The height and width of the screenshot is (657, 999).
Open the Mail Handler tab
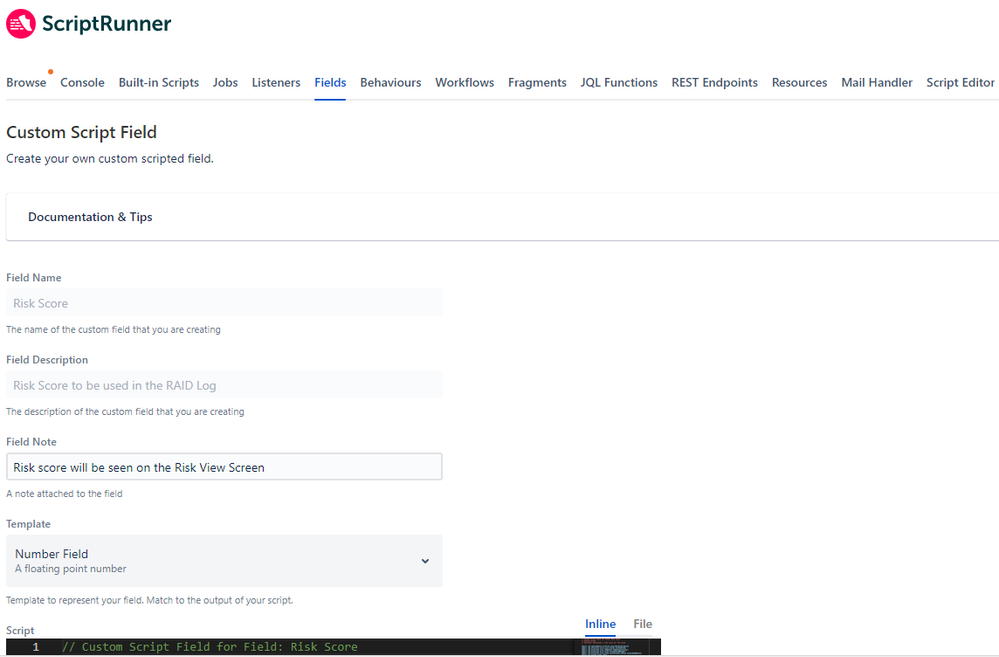click(x=877, y=82)
